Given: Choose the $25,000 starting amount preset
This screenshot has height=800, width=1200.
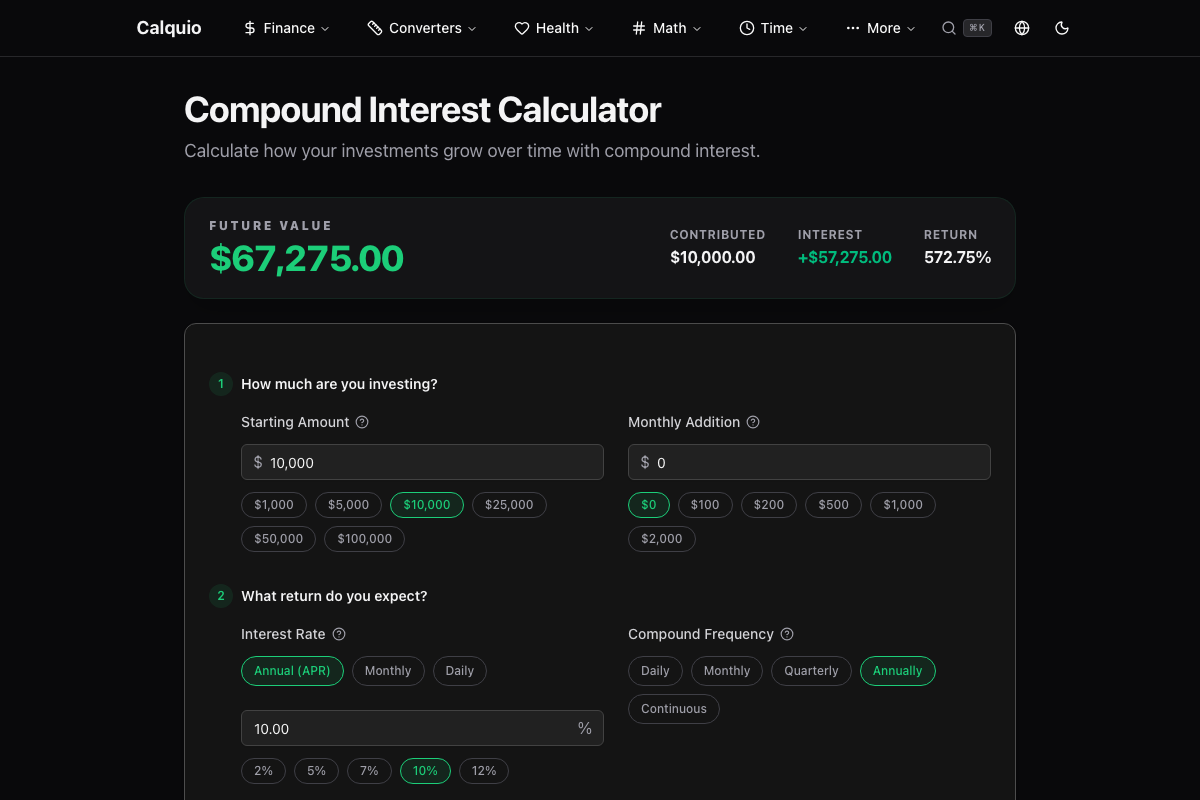Looking at the screenshot, I should pos(509,505).
